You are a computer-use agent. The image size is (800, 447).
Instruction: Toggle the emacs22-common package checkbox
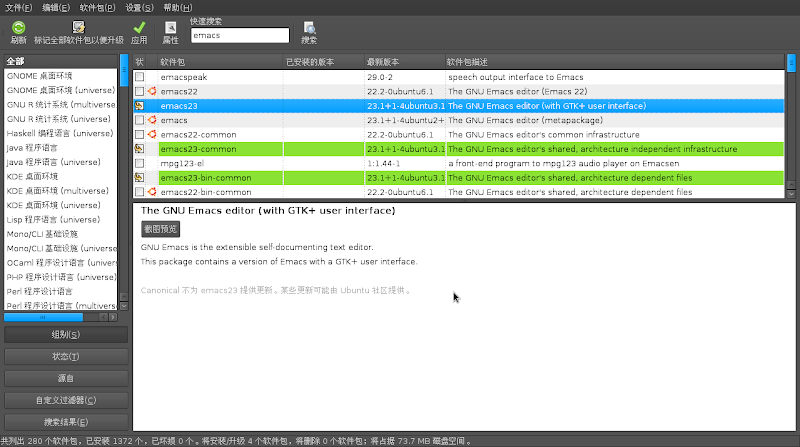139,134
